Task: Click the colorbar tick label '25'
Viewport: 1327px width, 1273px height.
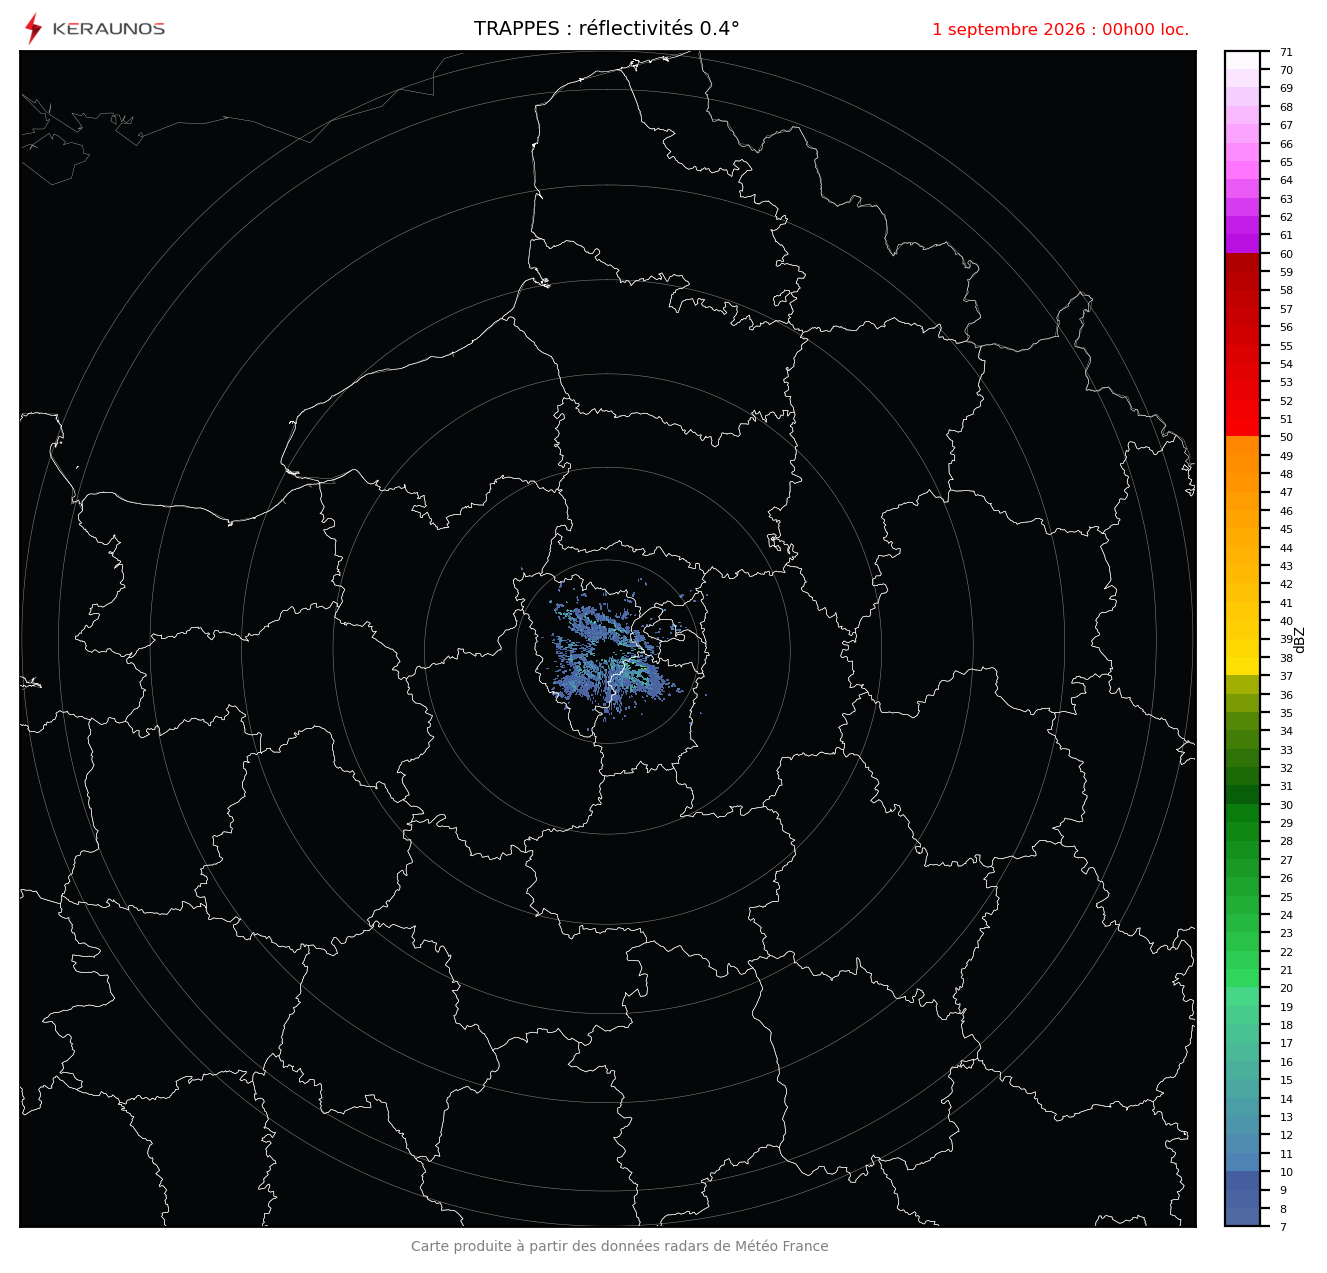Action: click(x=1286, y=897)
